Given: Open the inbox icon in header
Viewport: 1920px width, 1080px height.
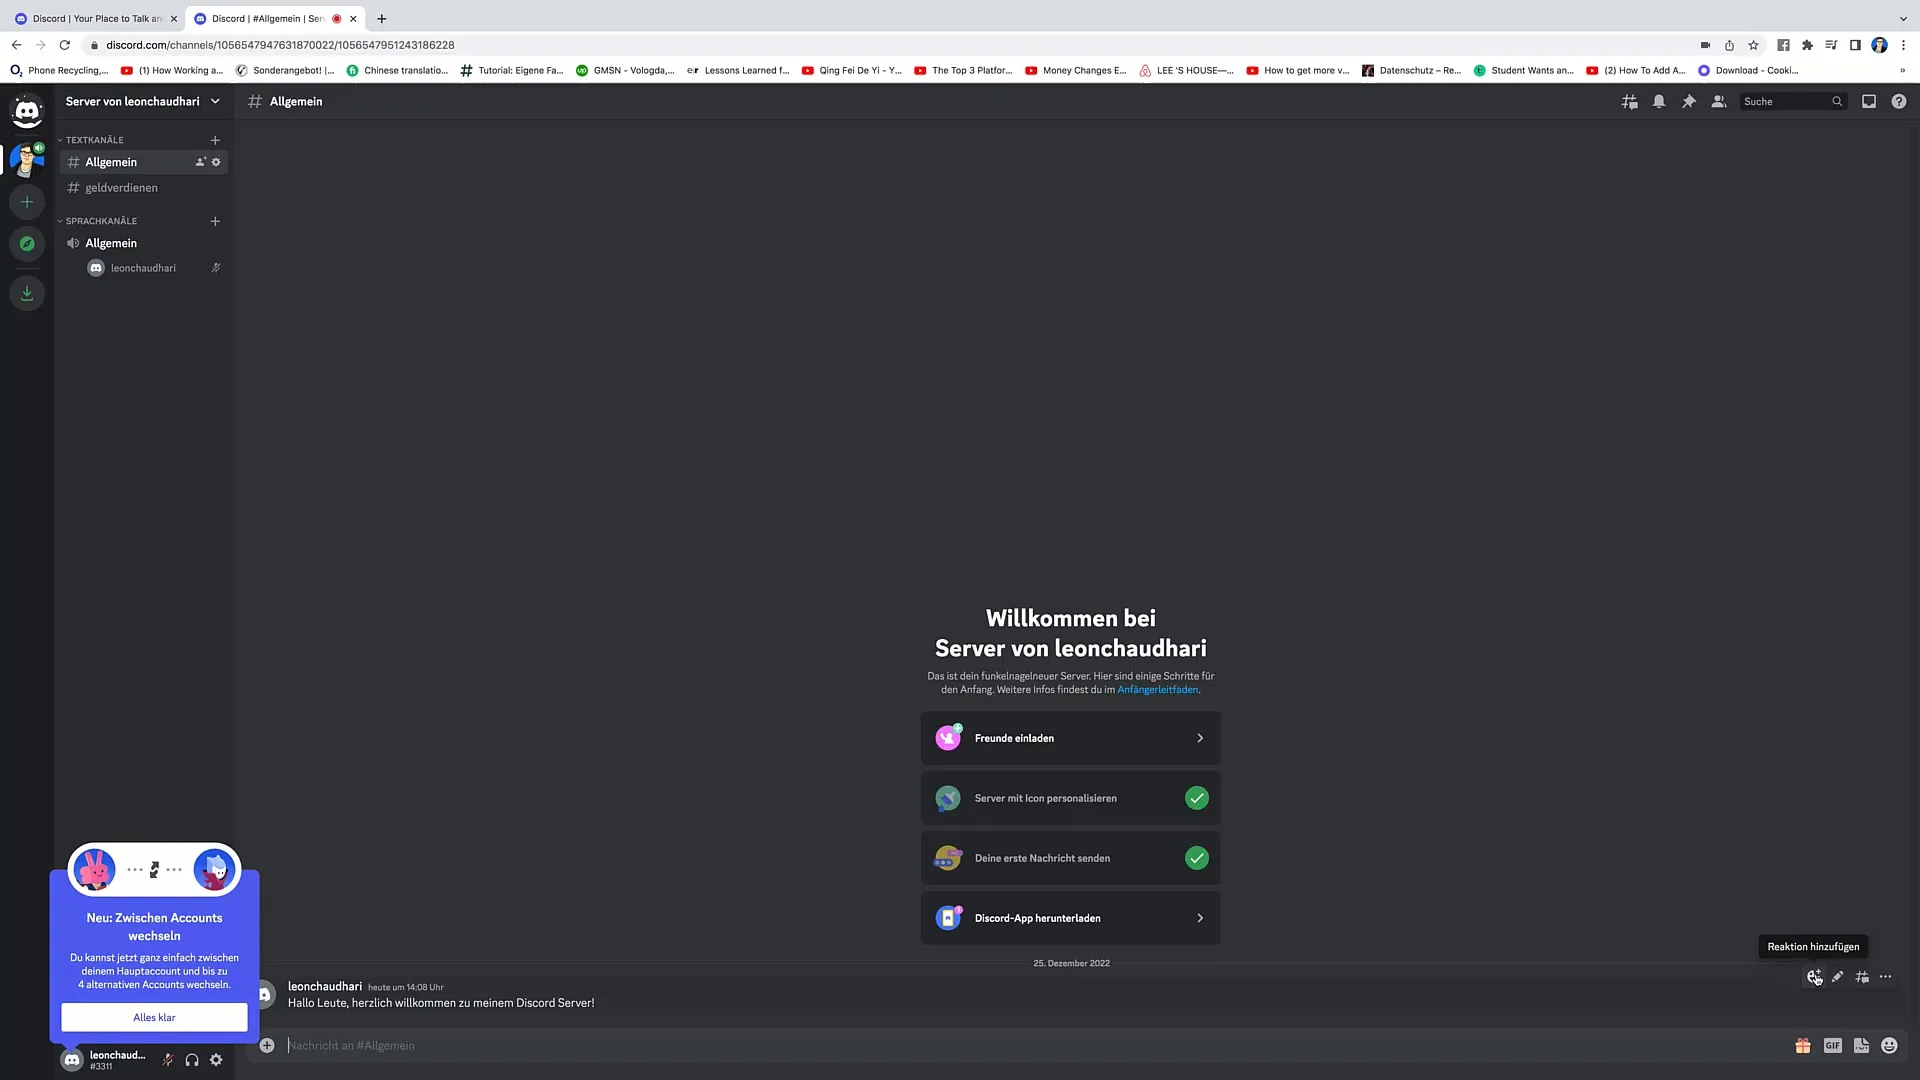Looking at the screenshot, I should click(1869, 102).
